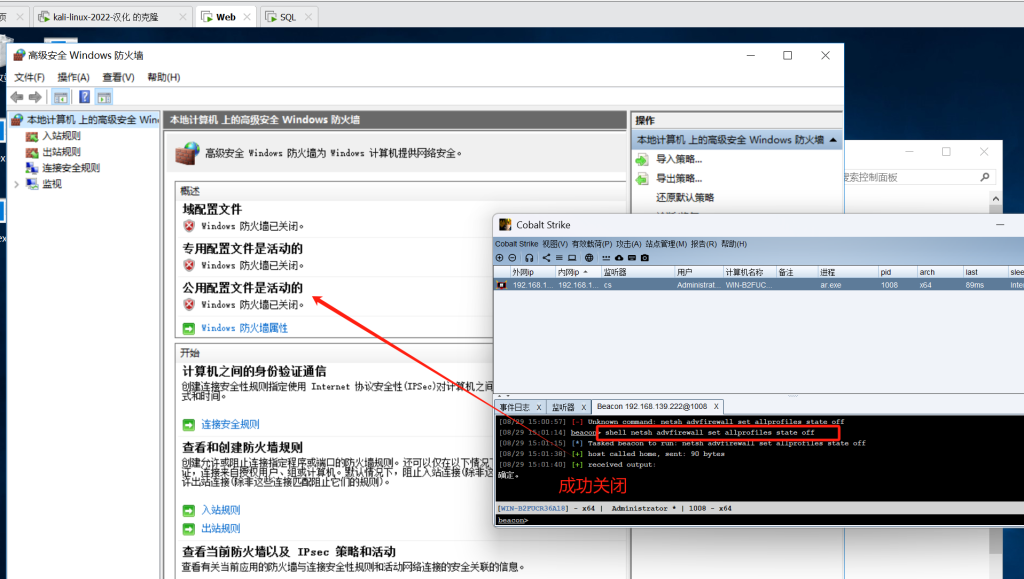Click the keystrokes icon in Cobalt Strike toolbar
Image resolution: width=1024 pixels, height=579 pixels.
(x=606, y=258)
